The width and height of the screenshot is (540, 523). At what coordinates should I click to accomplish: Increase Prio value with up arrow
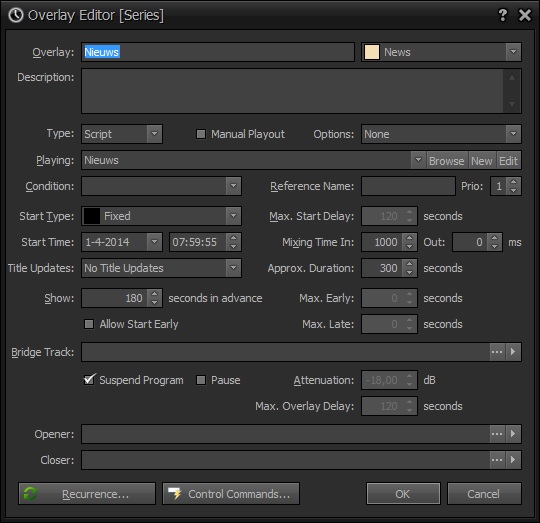(x=513, y=182)
